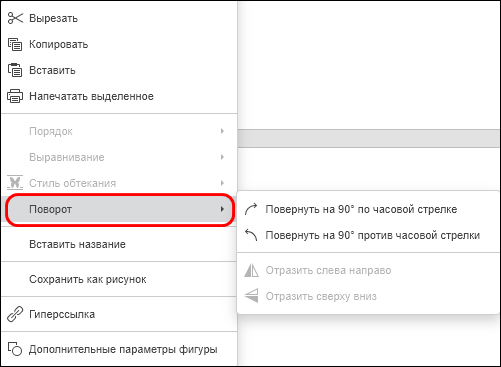The width and height of the screenshot is (501, 367).
Task: Click the printer icon for Напечатать выделенное
Action: pos(15,96)
